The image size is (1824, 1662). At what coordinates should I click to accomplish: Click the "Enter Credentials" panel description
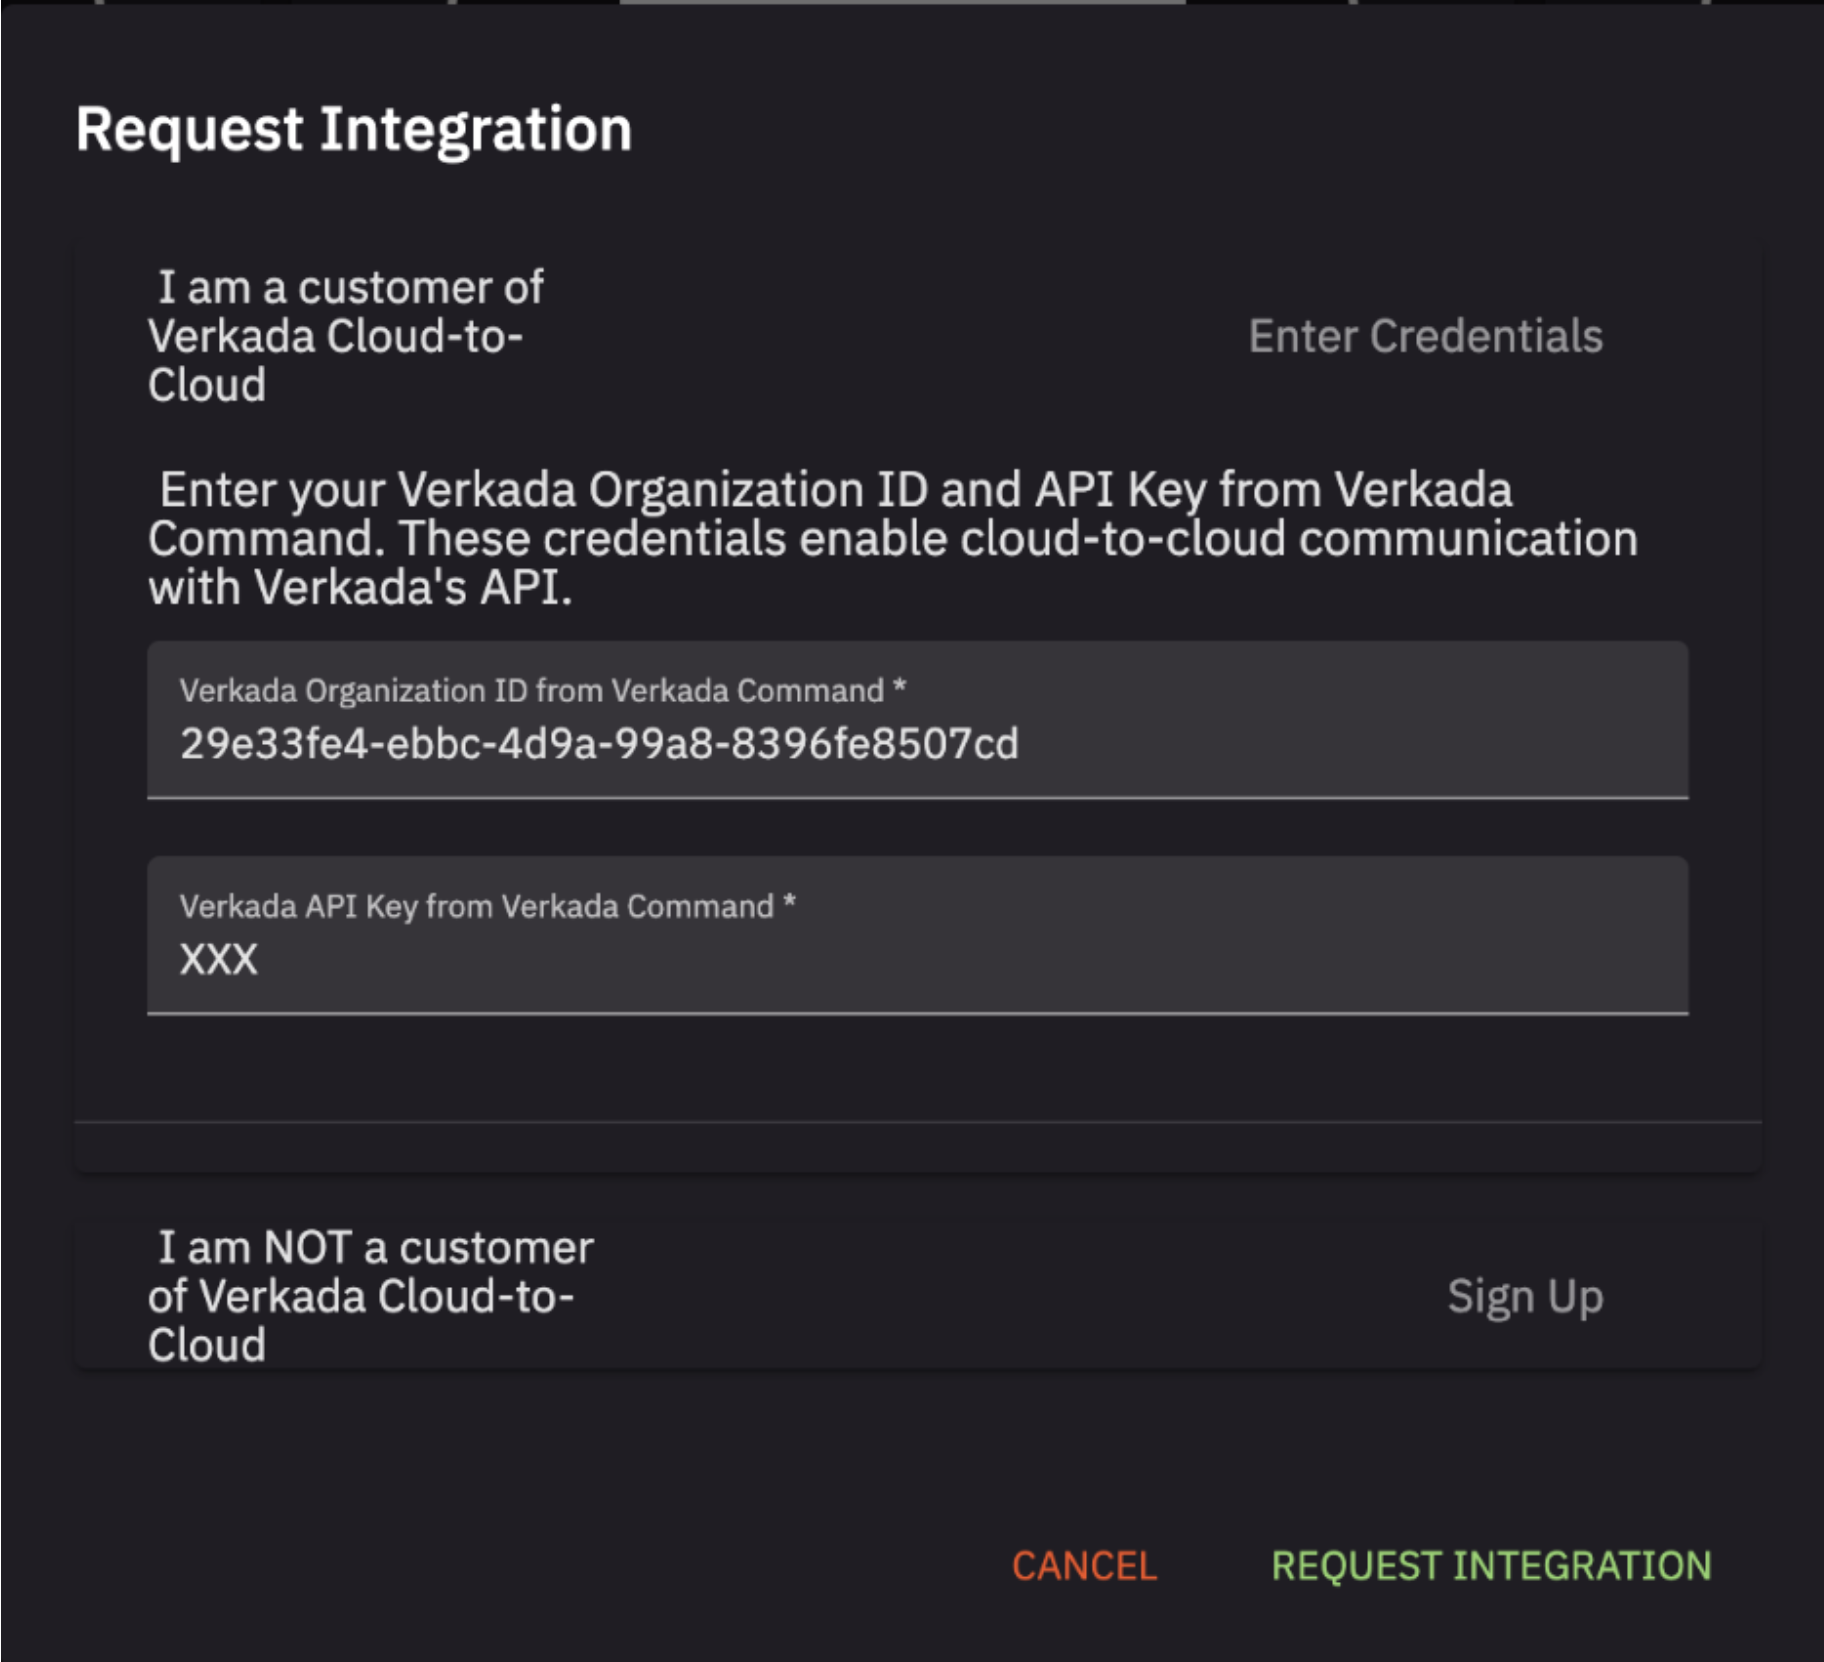[1425, 336]
